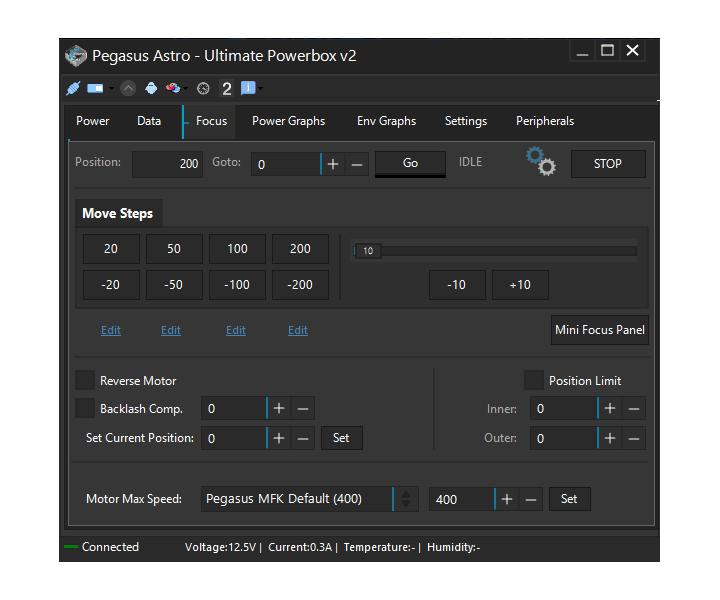This screenshot has width=720, height=600.
Task: Enable the Position Limit checkbox
Action: pyautogui.click(x=534, y=381)
